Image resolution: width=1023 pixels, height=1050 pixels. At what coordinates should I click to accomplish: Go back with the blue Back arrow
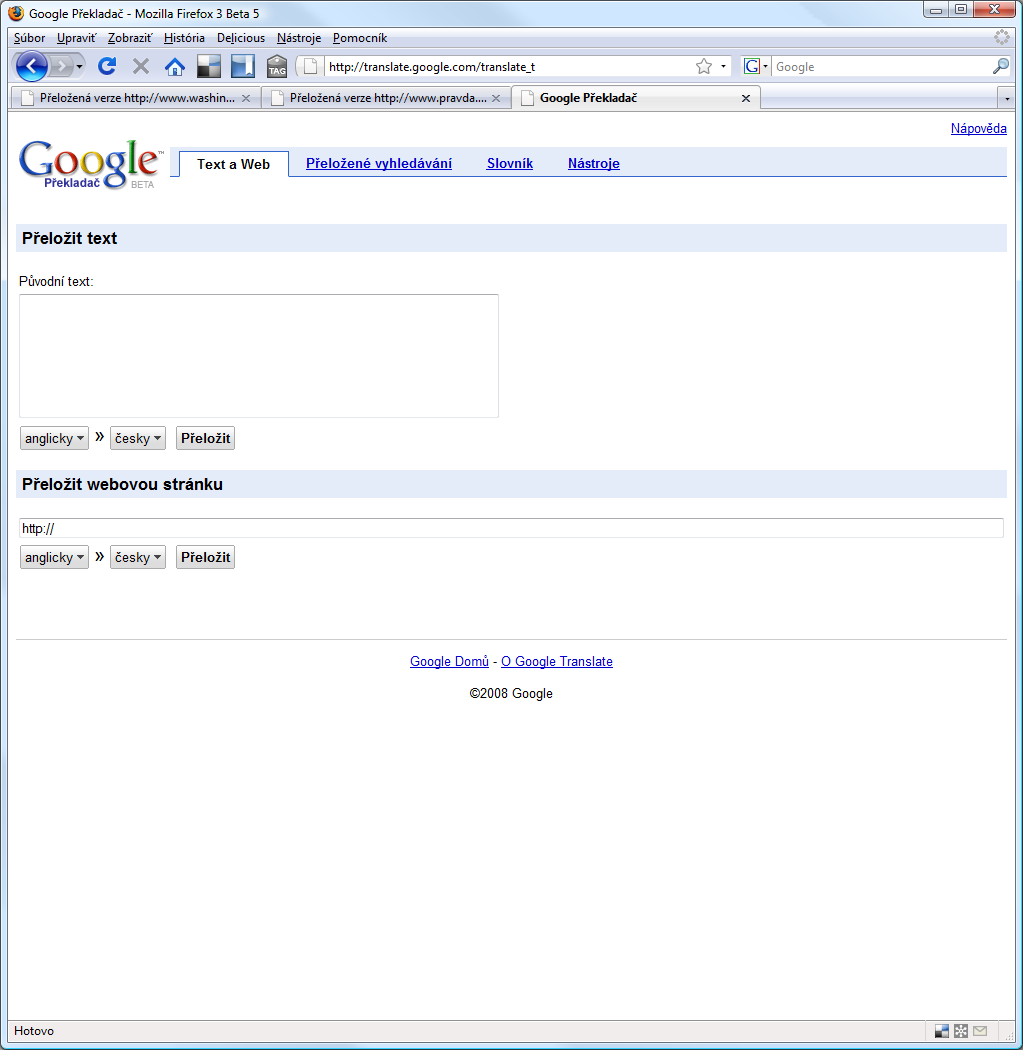(x=31, y=66)
